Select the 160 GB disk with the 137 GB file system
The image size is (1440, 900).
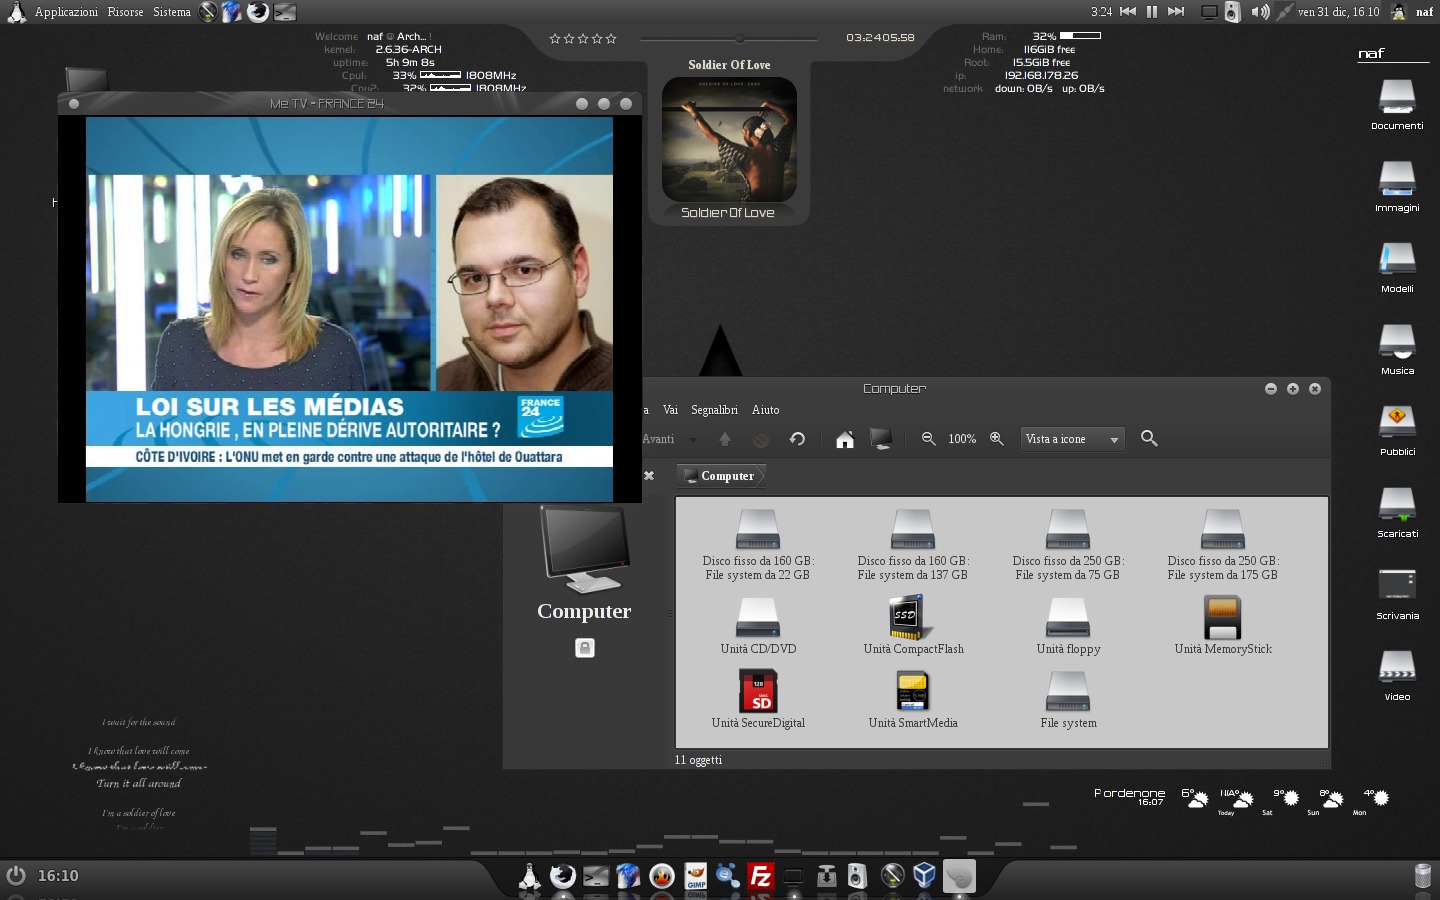(913, 545)
